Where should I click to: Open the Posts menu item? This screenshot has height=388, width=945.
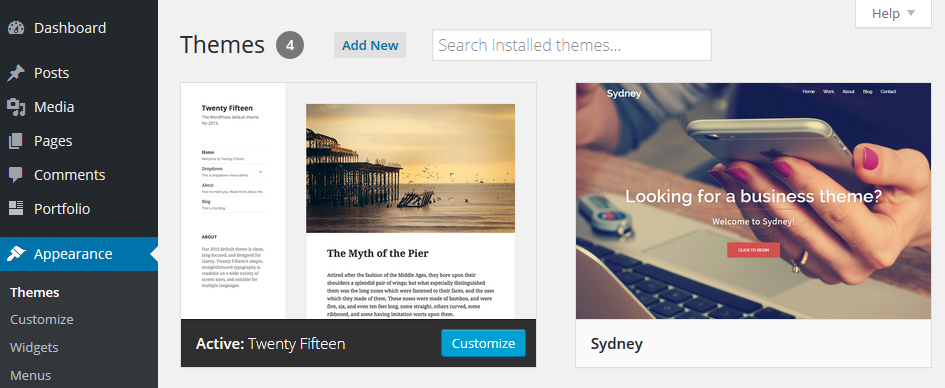point(79,73)
